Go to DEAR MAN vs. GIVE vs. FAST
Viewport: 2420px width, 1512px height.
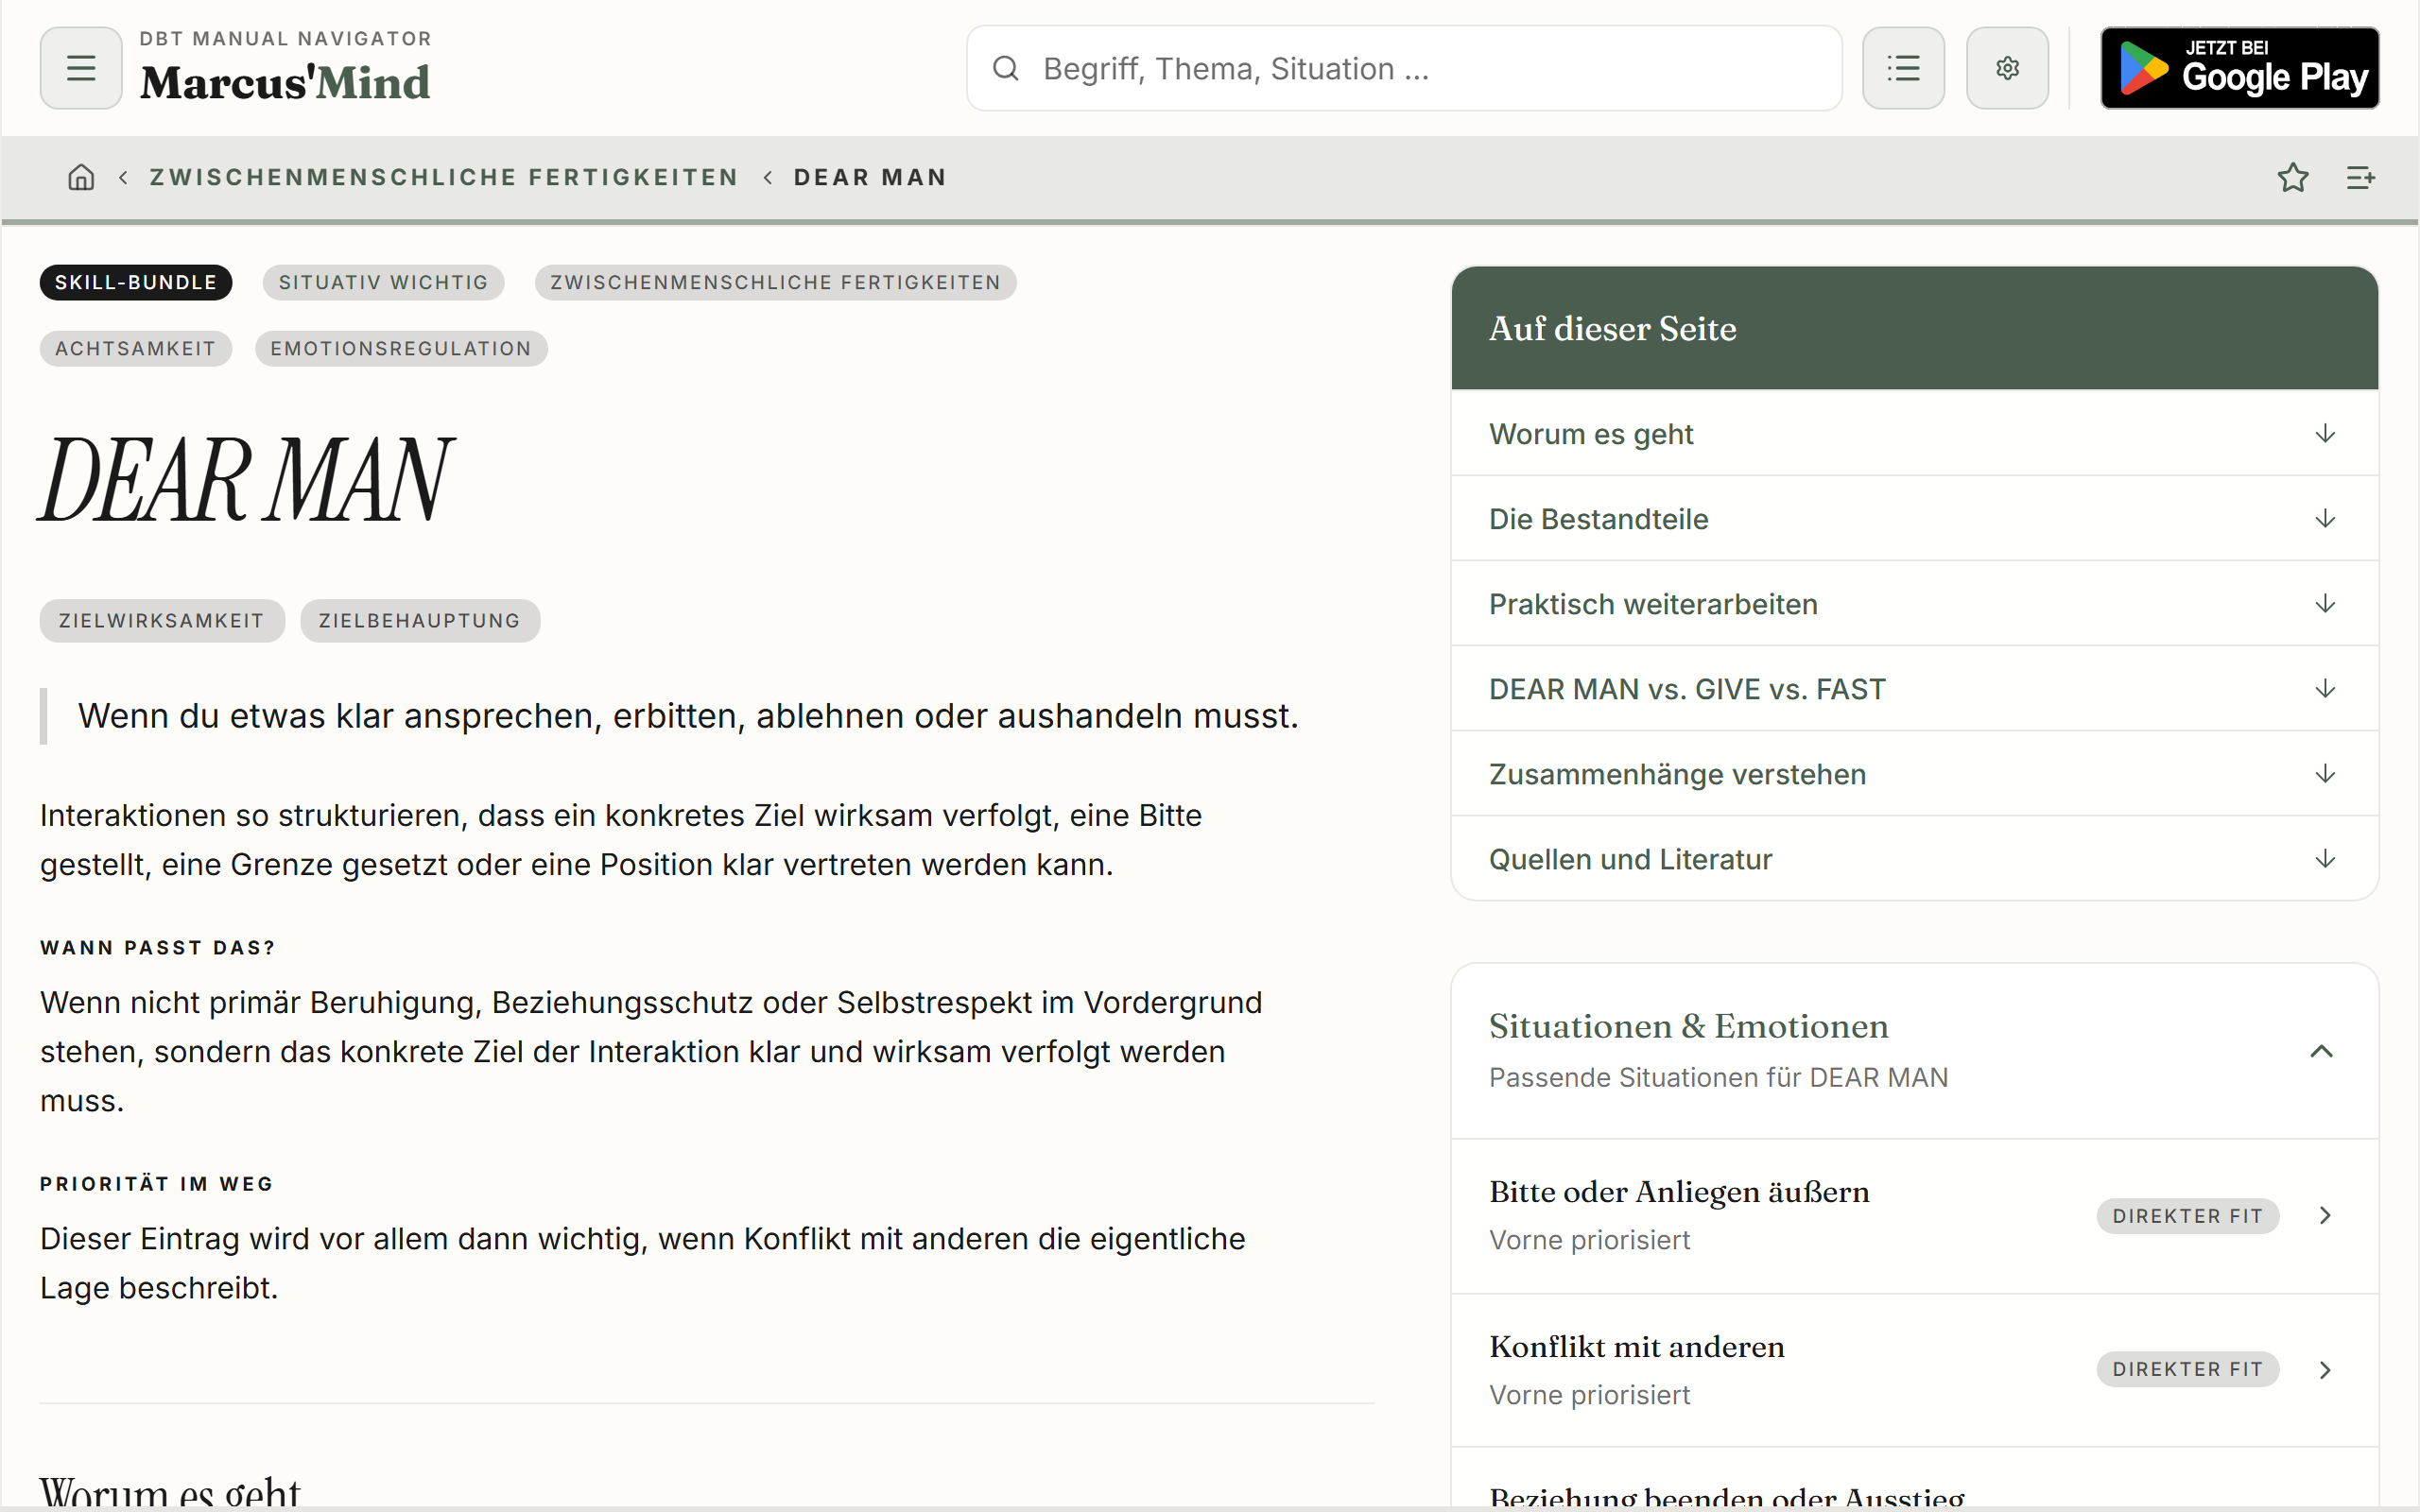click(1914, 688)
